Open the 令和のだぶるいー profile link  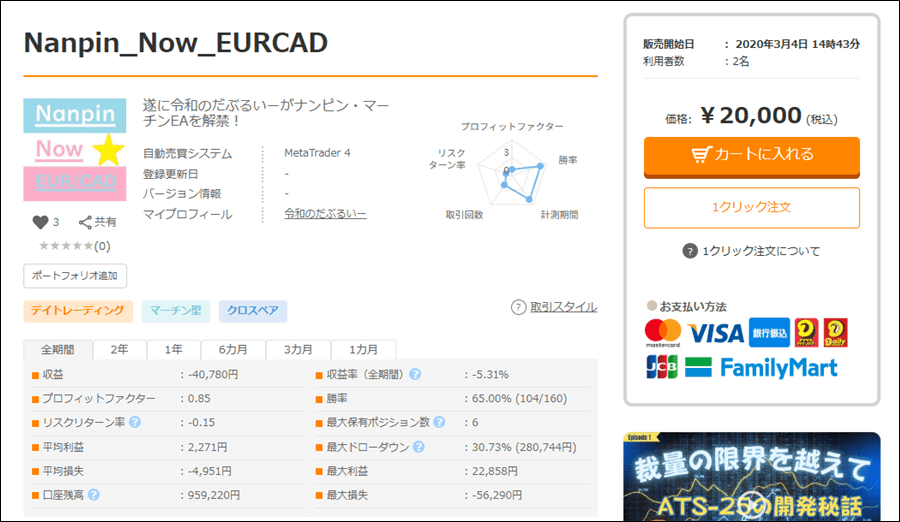point(325,214)
